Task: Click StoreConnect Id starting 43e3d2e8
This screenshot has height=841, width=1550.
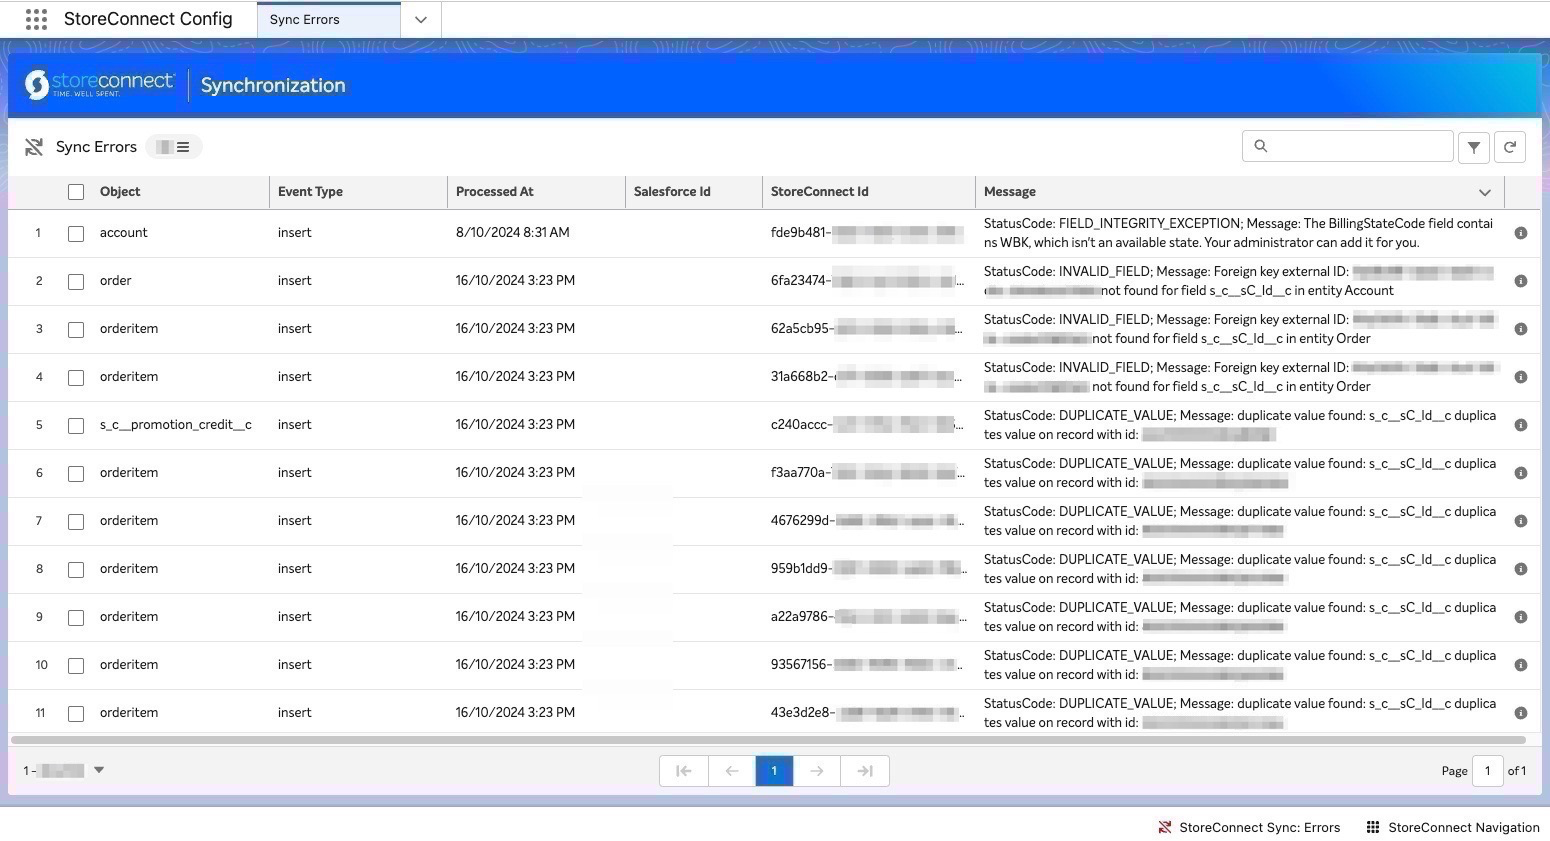Action: tap(867, 713)
